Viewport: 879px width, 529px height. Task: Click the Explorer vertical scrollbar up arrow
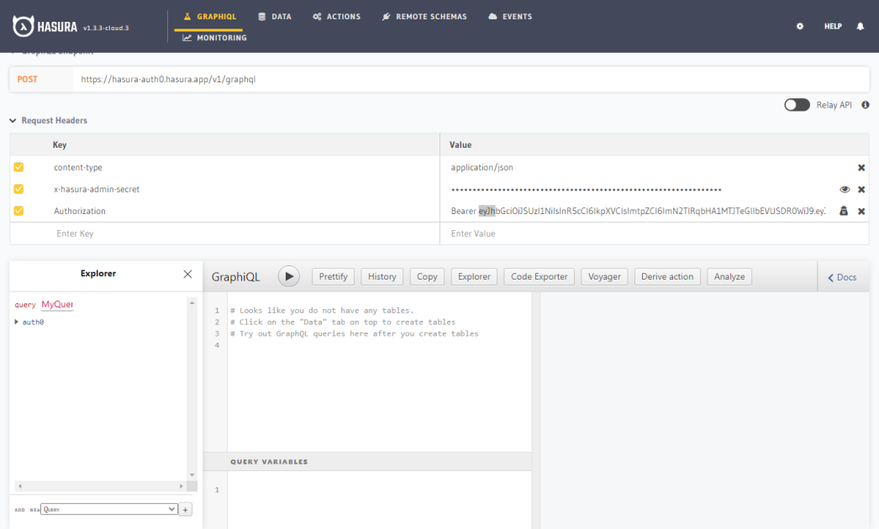point(192,303)
